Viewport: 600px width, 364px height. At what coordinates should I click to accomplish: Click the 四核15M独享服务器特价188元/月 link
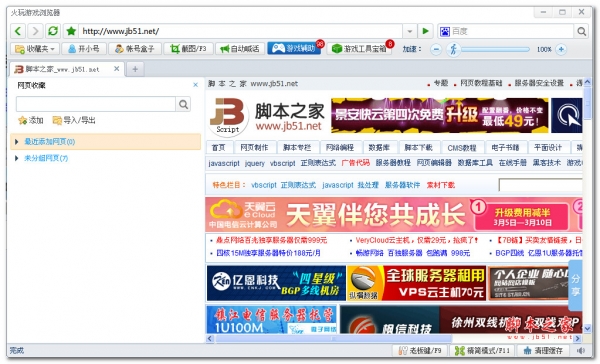tap(268, 253)
